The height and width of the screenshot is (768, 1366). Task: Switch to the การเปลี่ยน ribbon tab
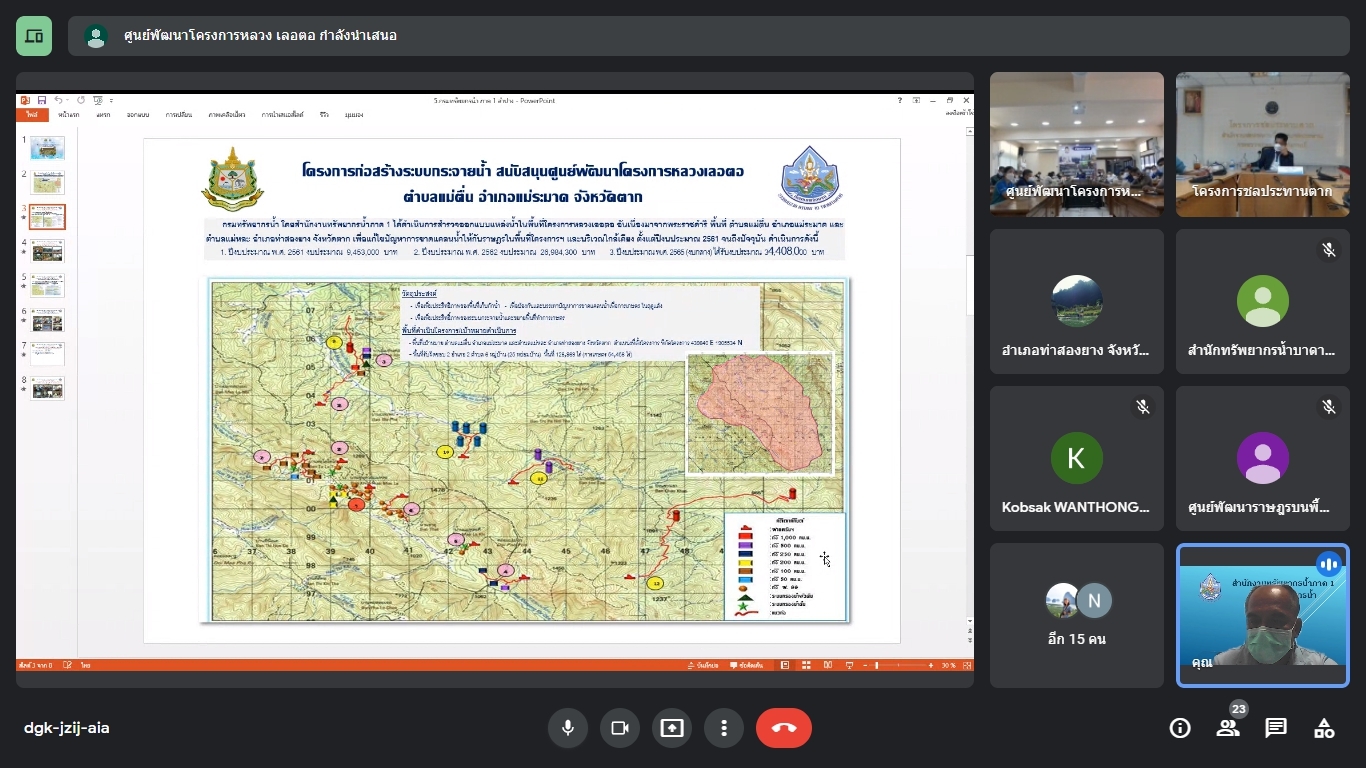click(x=179, y=115)
